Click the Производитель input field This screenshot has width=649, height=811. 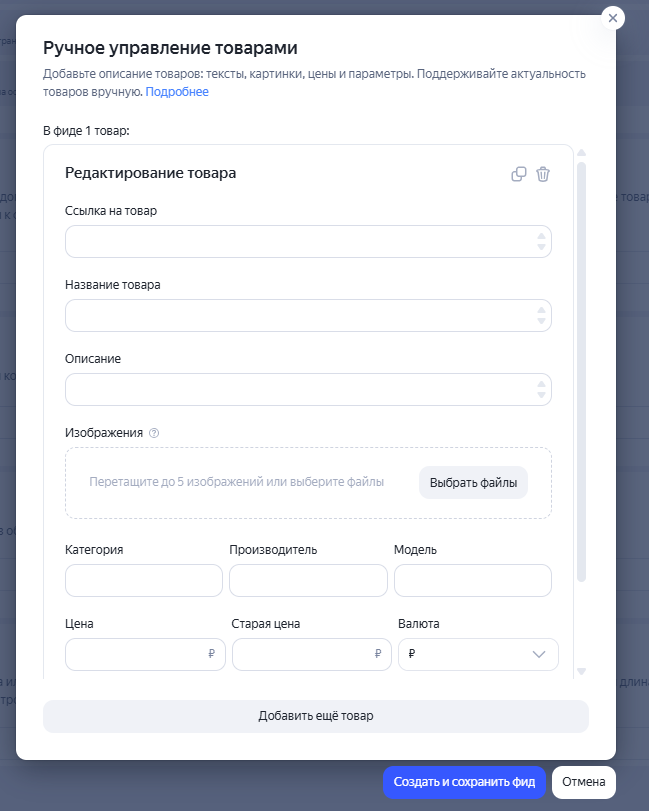click(308, 580)
